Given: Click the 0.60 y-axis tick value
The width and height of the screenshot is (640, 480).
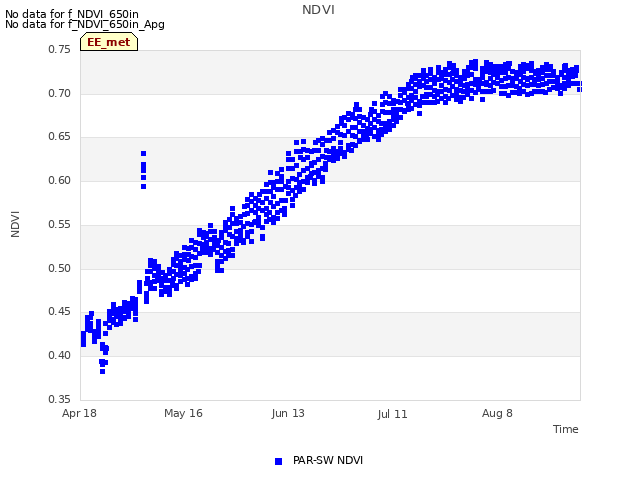Looking at the screenshot, I should (x=59, y=180).
